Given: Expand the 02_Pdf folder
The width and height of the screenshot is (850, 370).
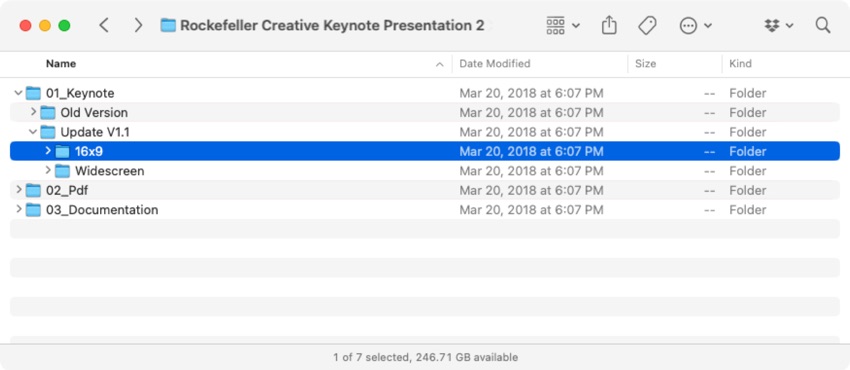Looking at the screenshot, I should pyautogui.click(x=19, y=190).
